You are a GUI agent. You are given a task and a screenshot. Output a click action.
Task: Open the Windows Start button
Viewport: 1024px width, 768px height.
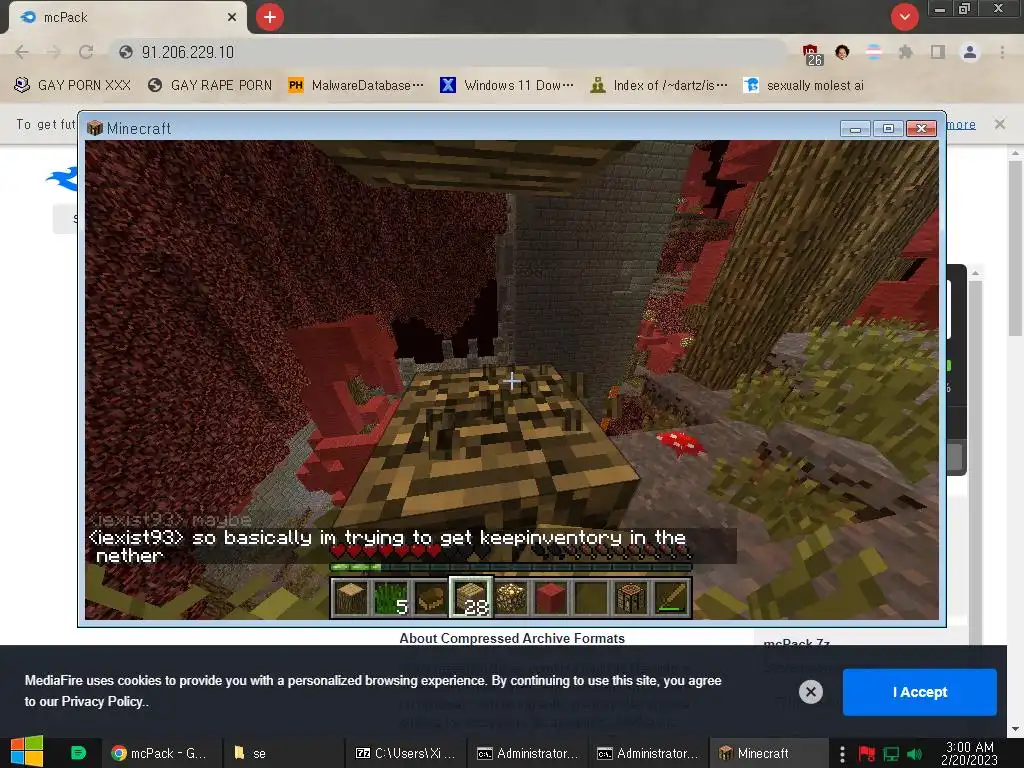27,752
